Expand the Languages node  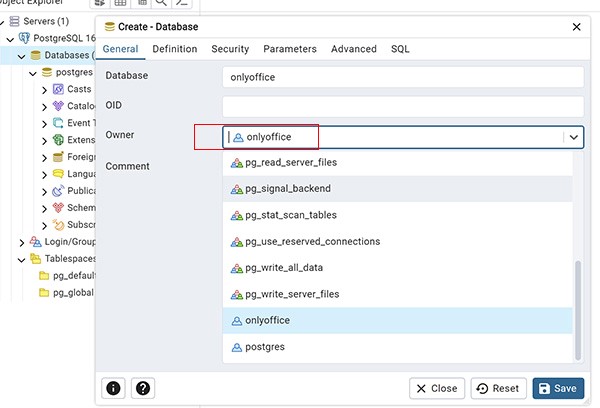44,175
